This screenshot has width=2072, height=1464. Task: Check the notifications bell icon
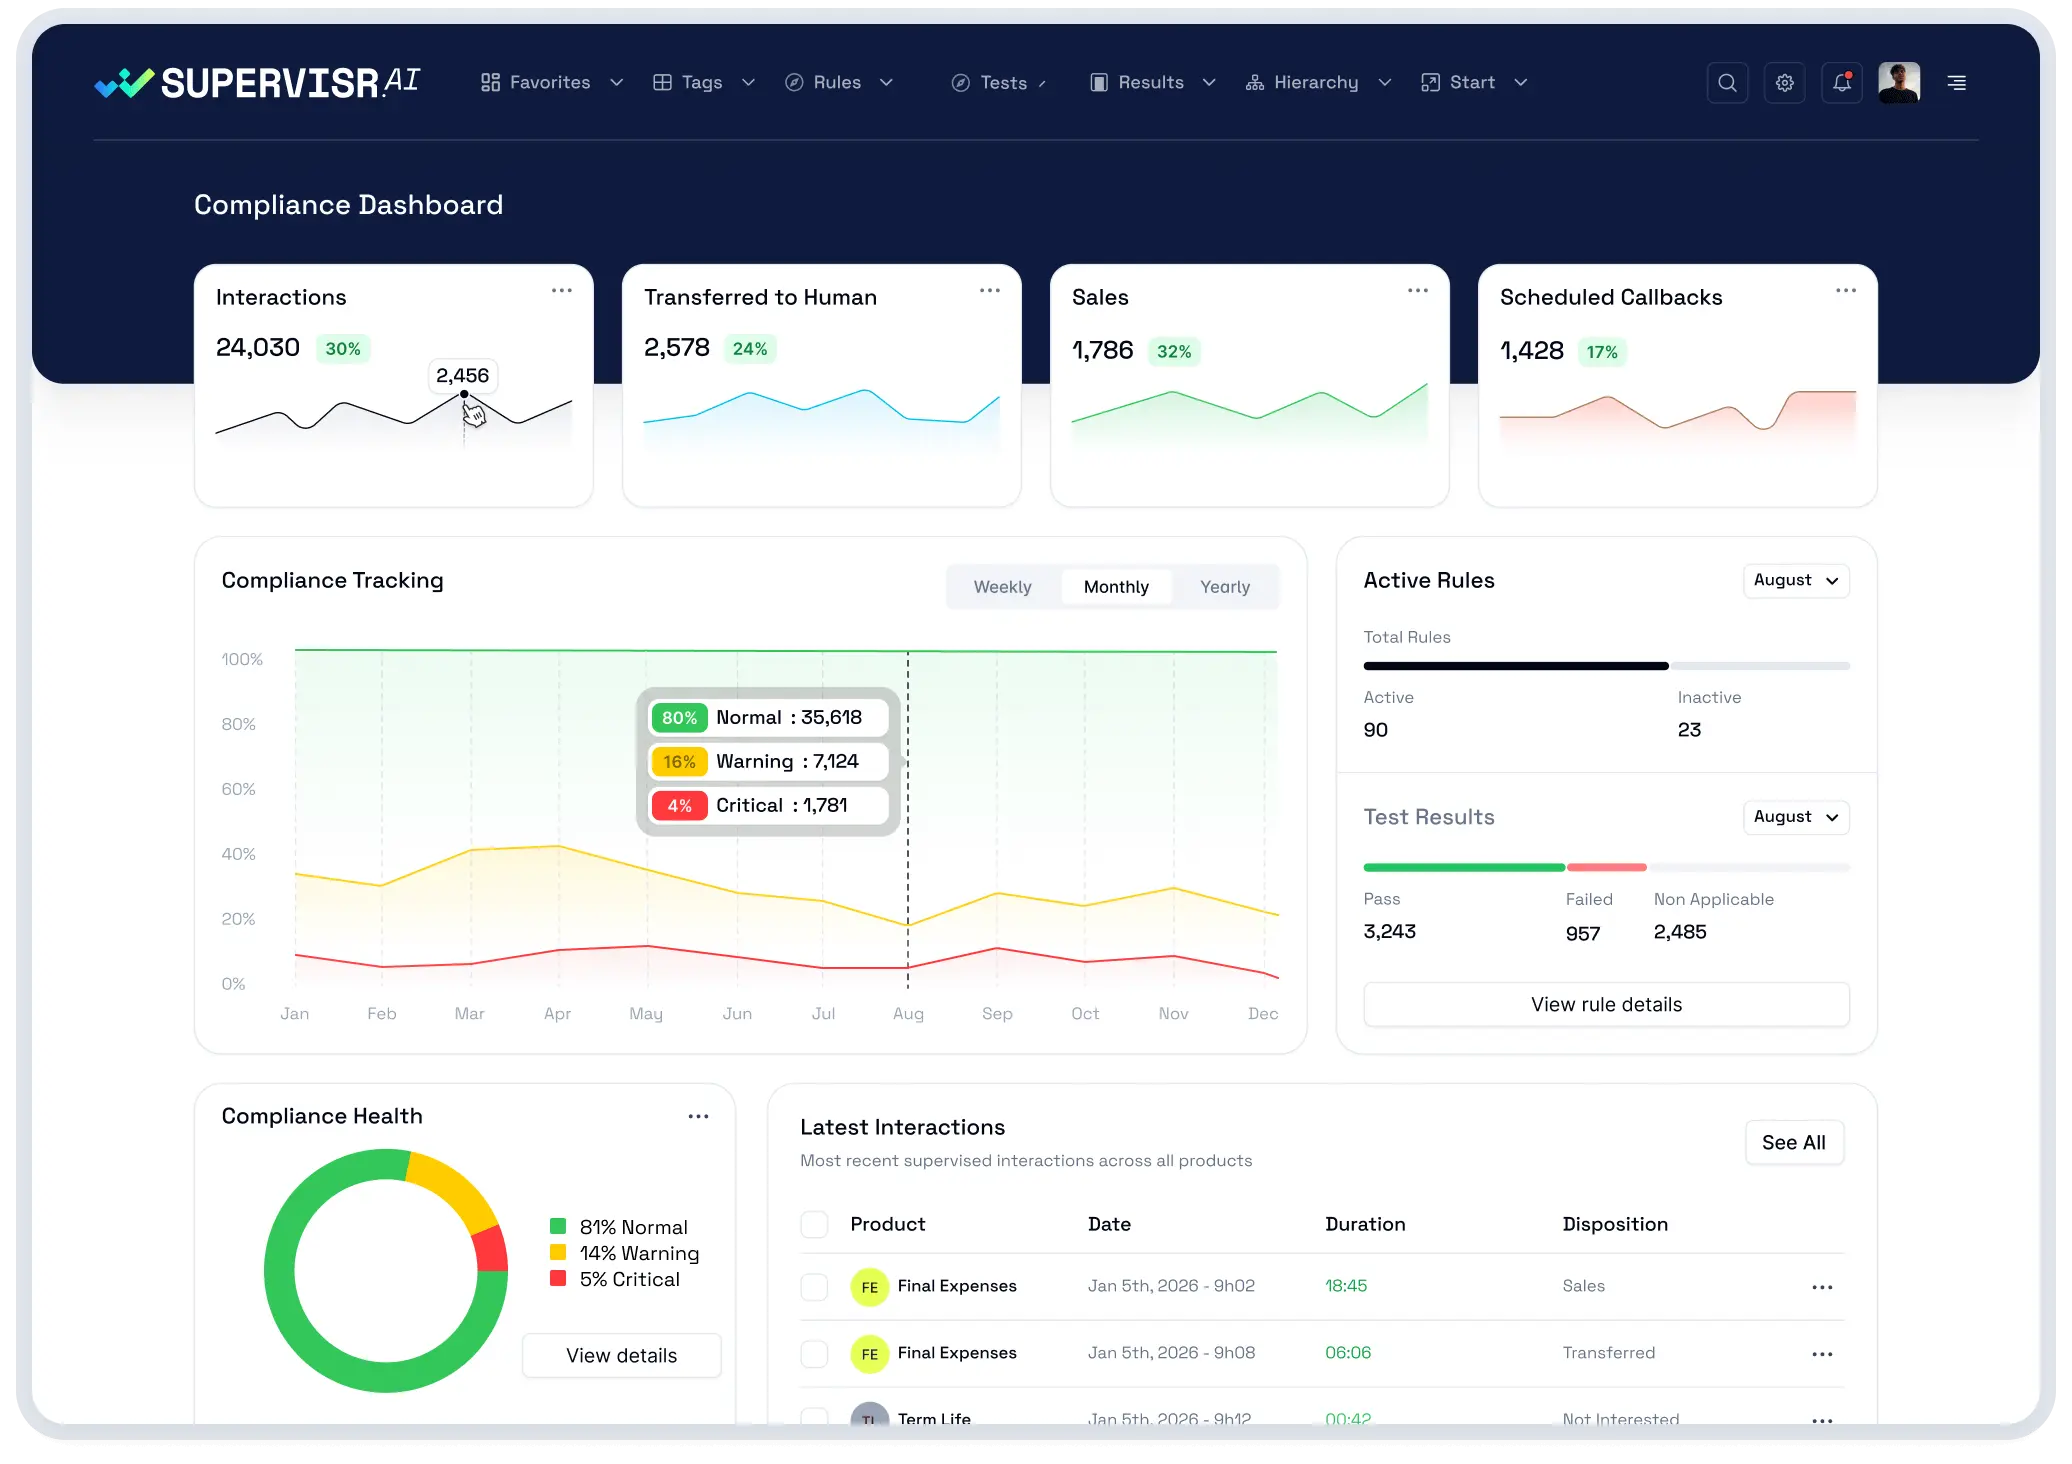click(1841, 82)
